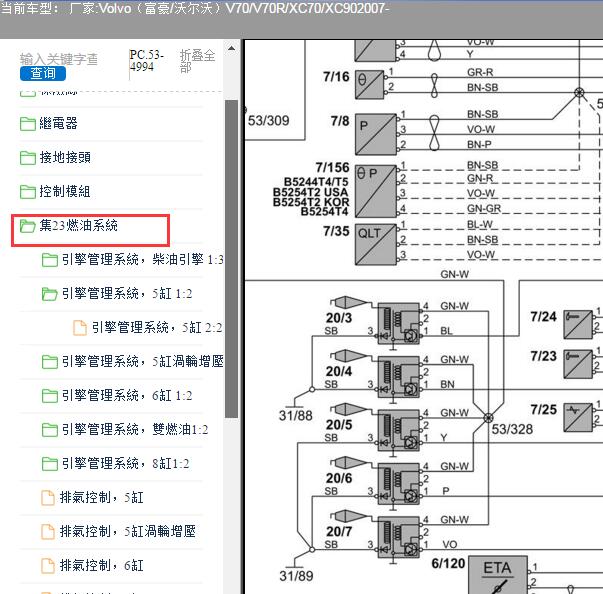
Task: Click the 折叠全部 collapse all link
Action: pyautogui.click(x=197, y=62)
